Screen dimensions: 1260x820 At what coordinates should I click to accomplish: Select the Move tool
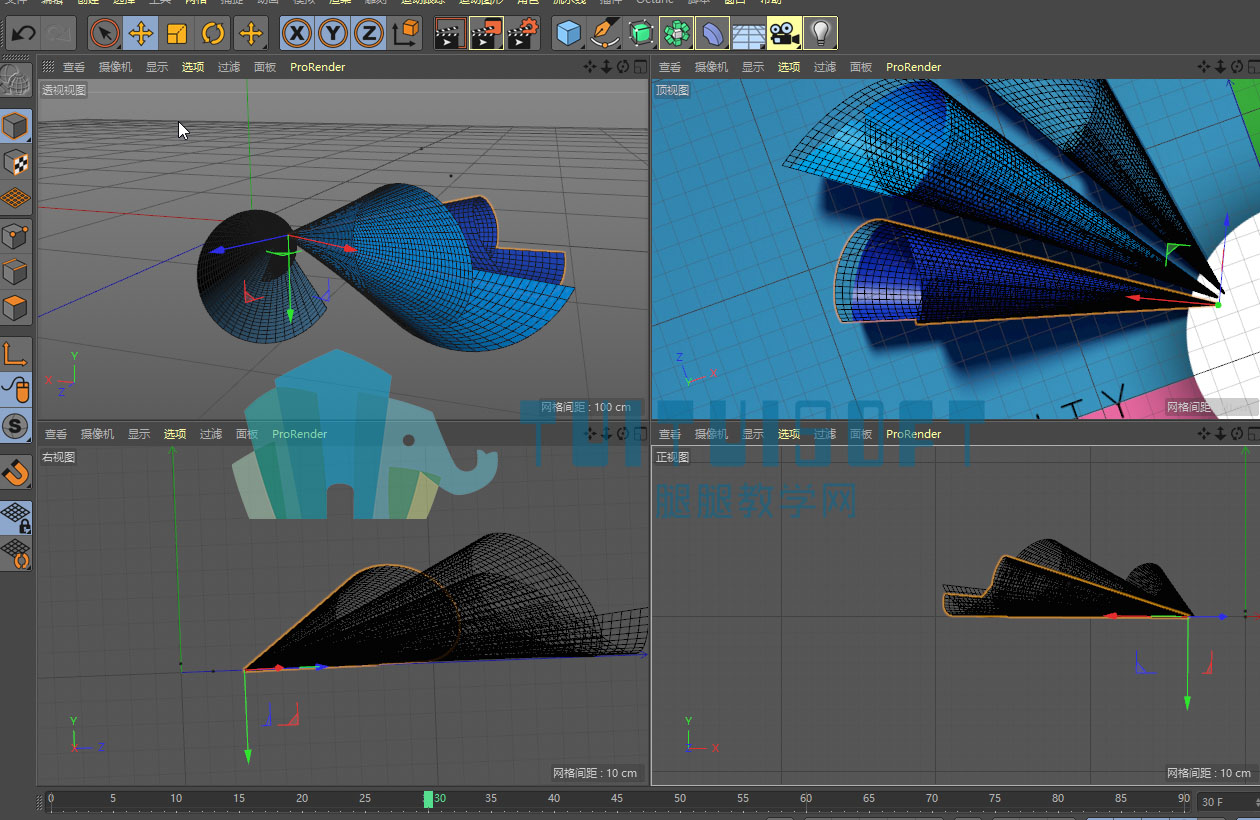(x=141, y=33)
